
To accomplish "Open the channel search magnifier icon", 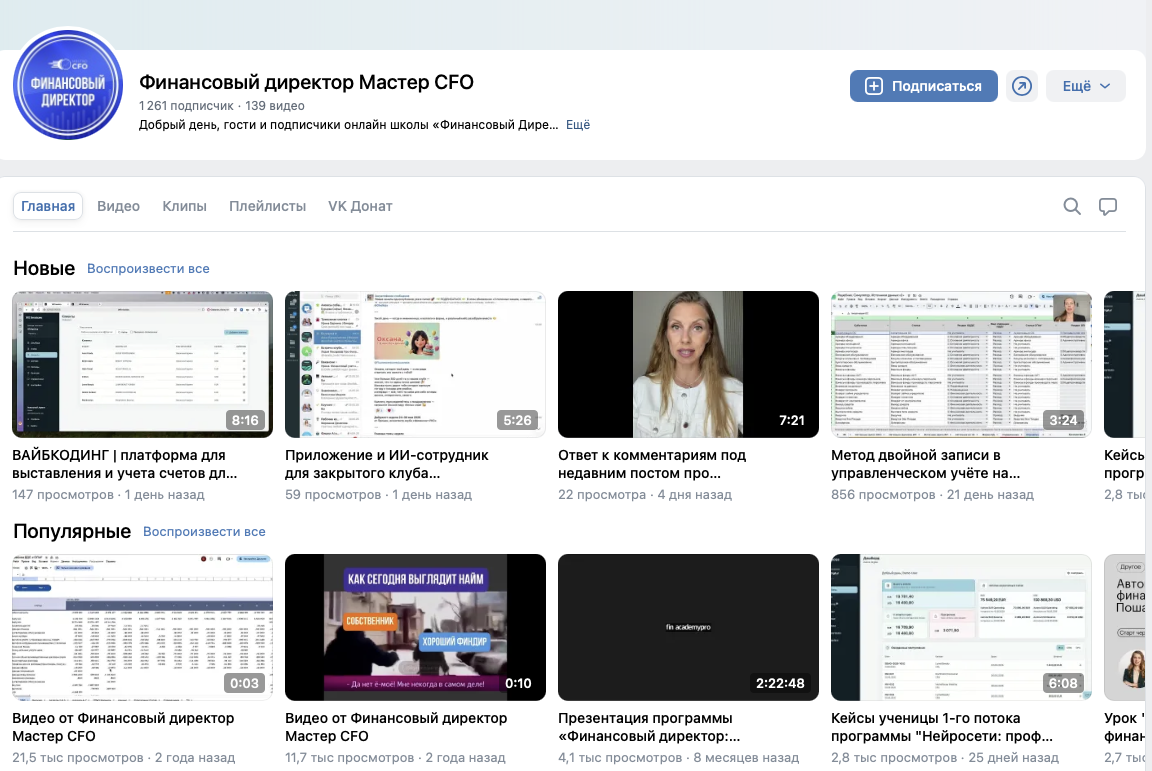I will 1072,207.
